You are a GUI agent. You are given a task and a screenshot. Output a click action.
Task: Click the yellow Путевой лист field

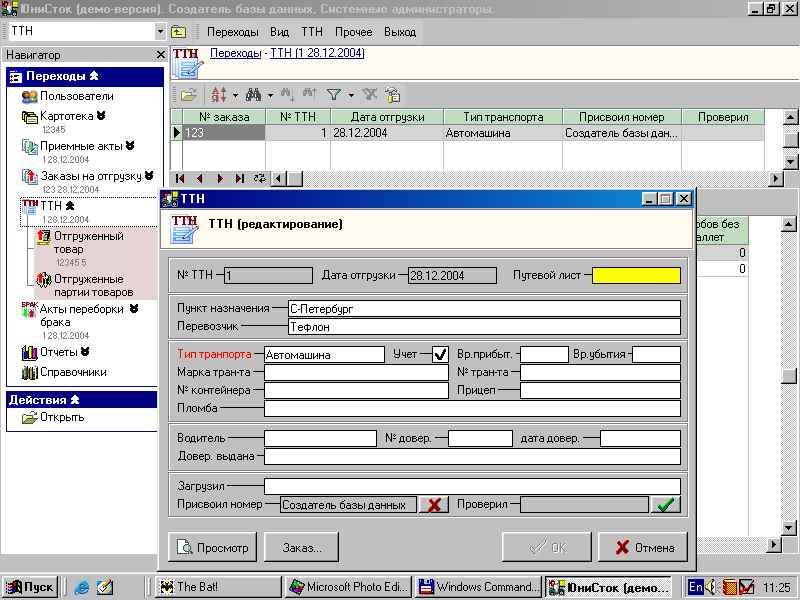pos(636,276)
